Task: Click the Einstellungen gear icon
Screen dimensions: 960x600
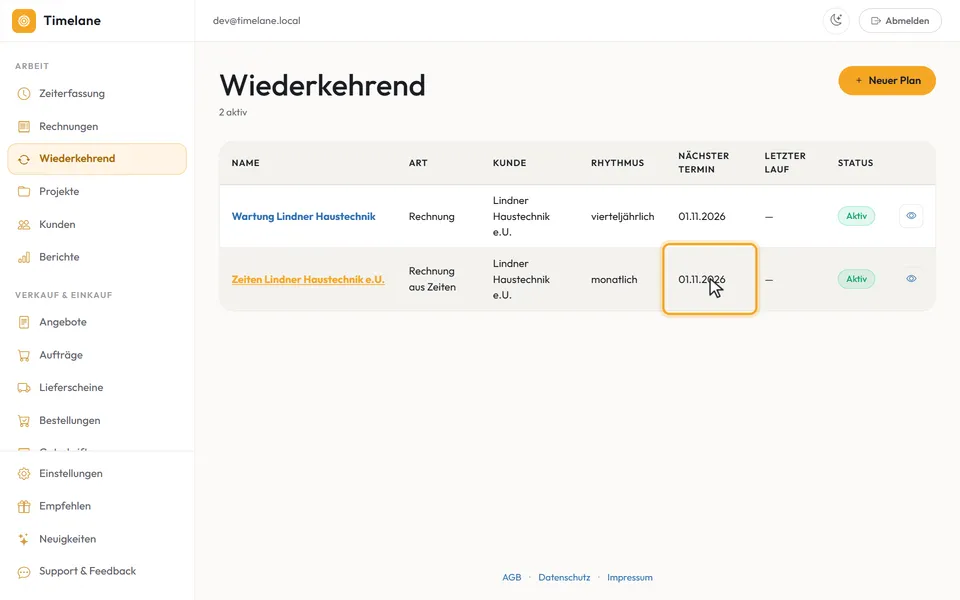Action: tap(24, 474)
